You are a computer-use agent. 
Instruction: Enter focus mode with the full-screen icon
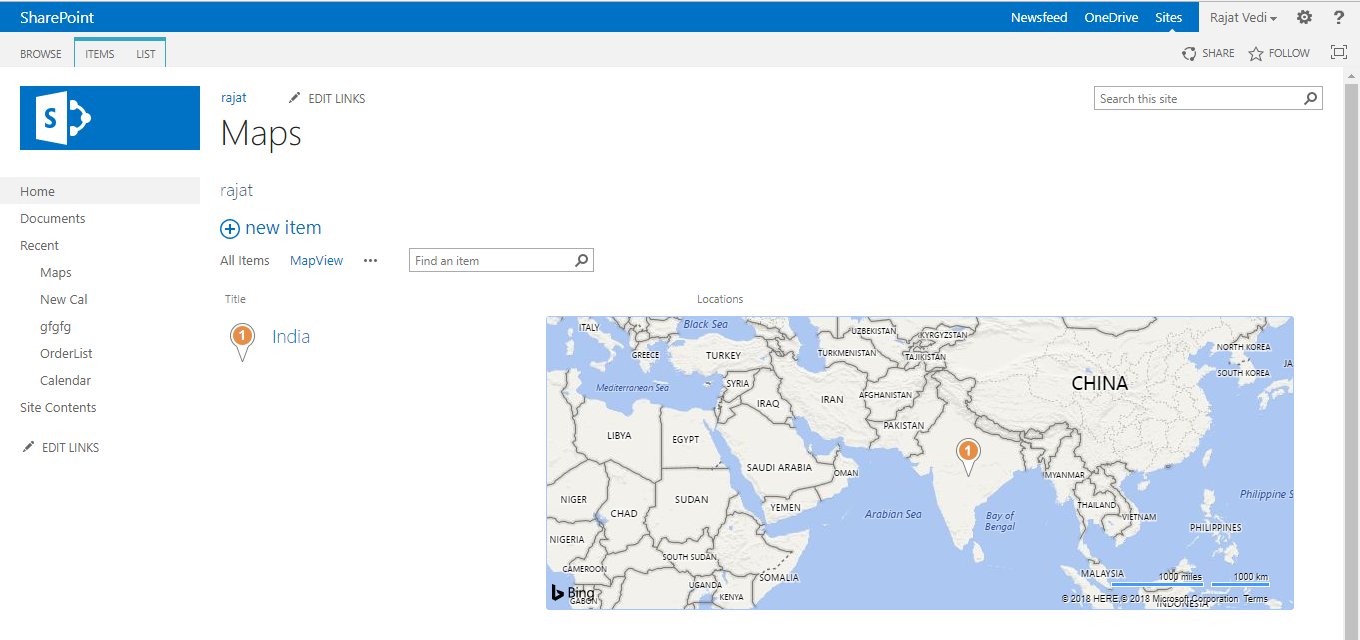click(1338, 52)
